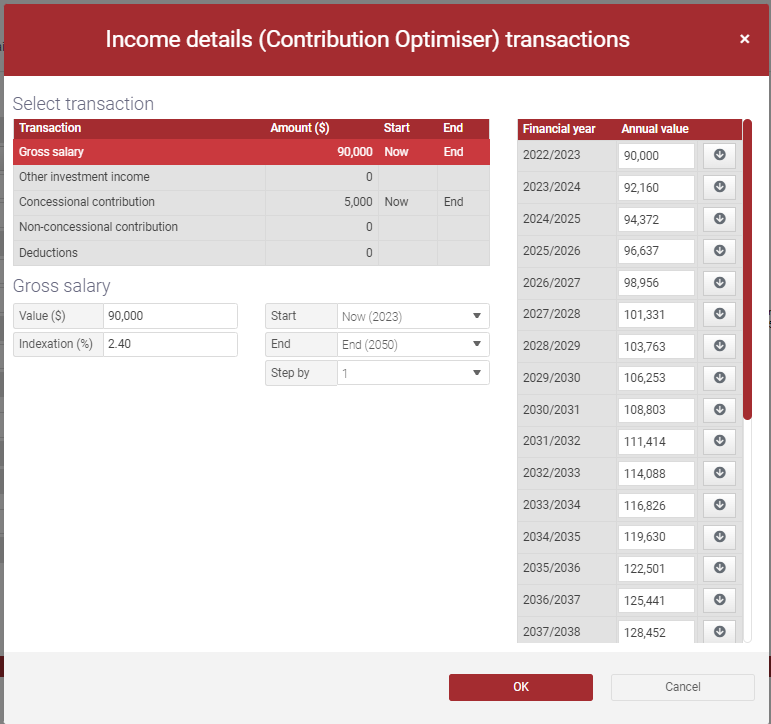Click the Transaction column header
Viewport: 771px width, 724px height.
click(50, 128)
